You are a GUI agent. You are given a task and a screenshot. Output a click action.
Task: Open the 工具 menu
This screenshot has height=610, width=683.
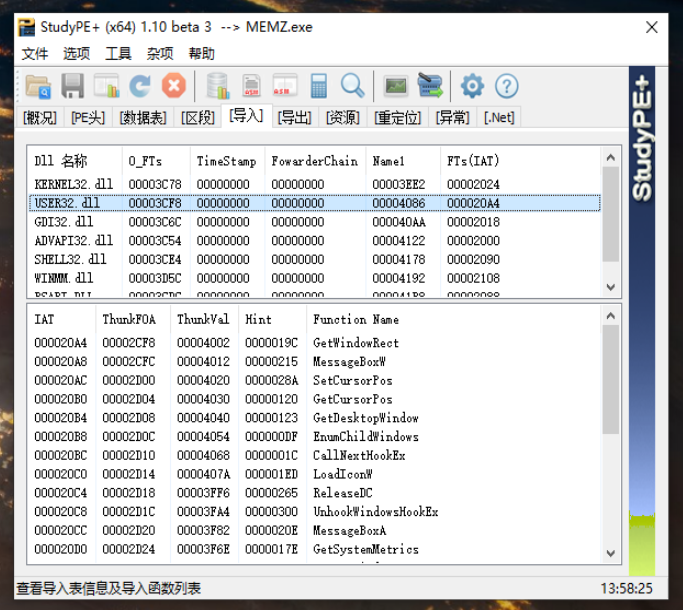[118, 54]
